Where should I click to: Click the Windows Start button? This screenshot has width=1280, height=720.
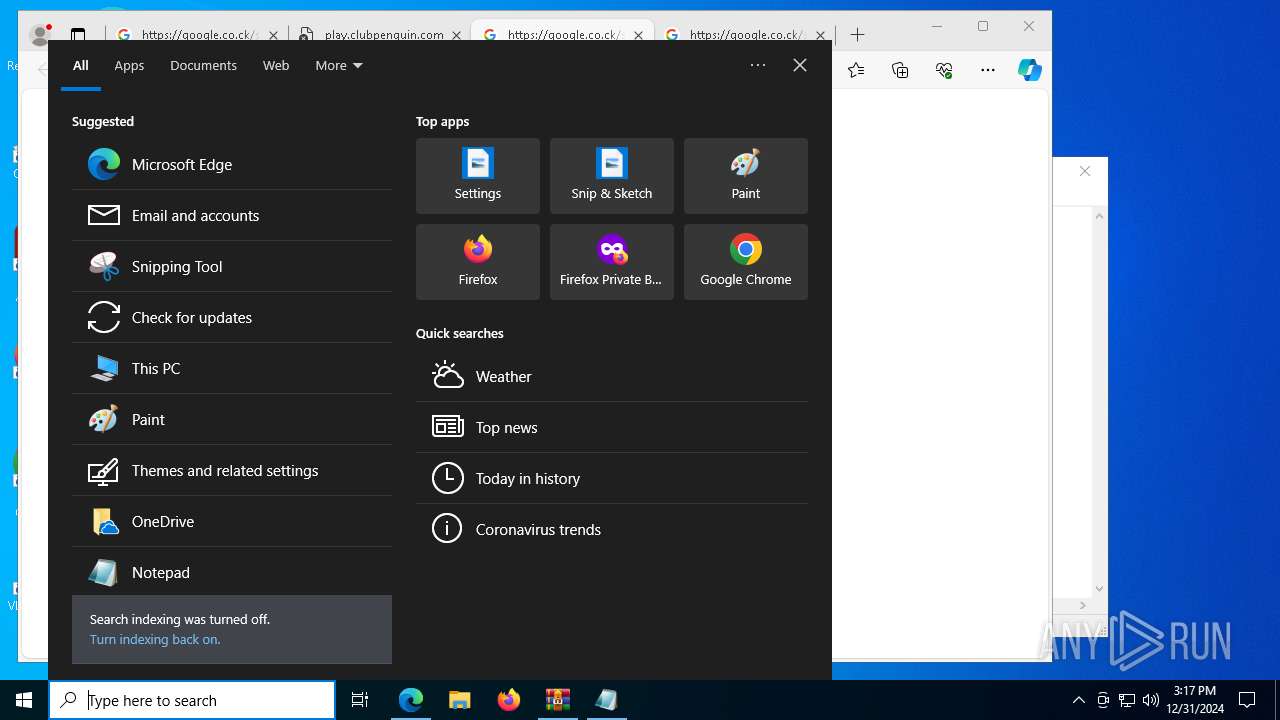pos(24,700)
